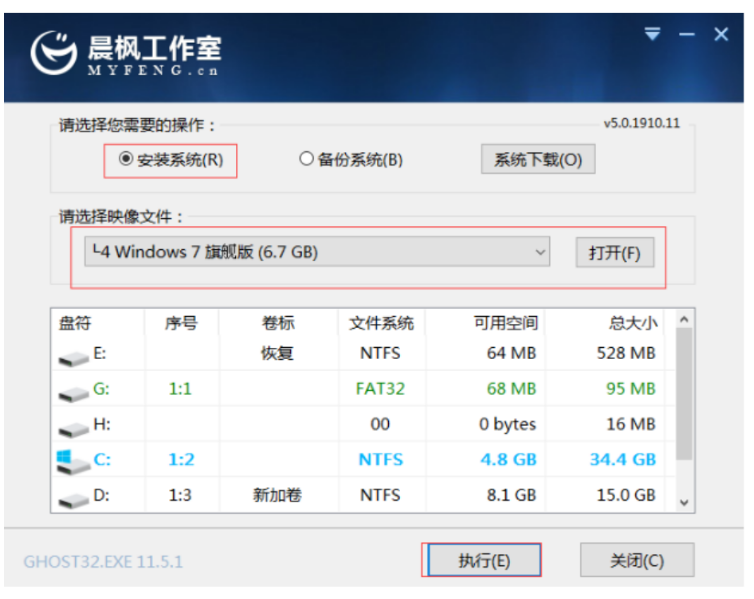The height and width of the screenshot is (599, 754).
Task: Select the D: drive label text
Action: 101,495
